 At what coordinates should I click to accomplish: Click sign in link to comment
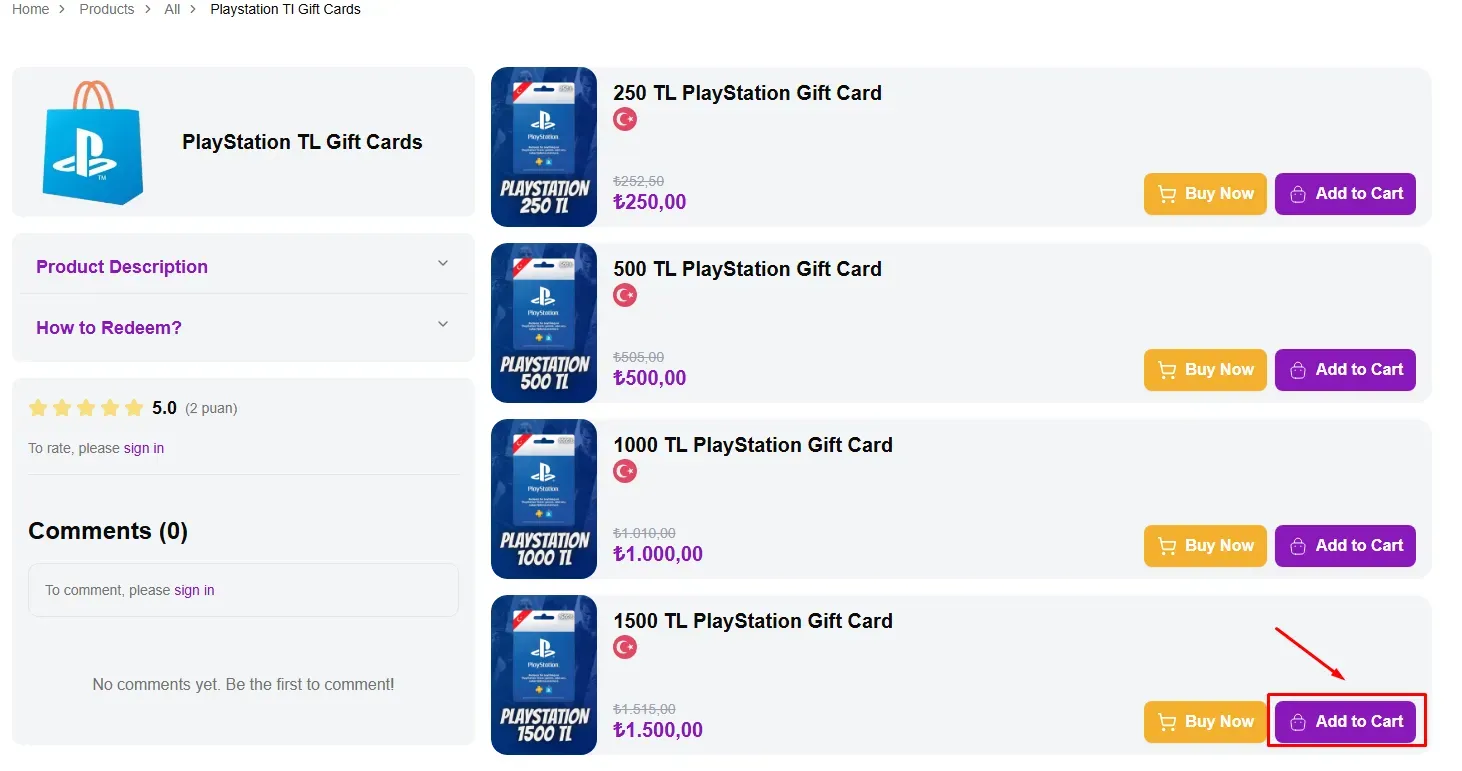click(194, 590)
